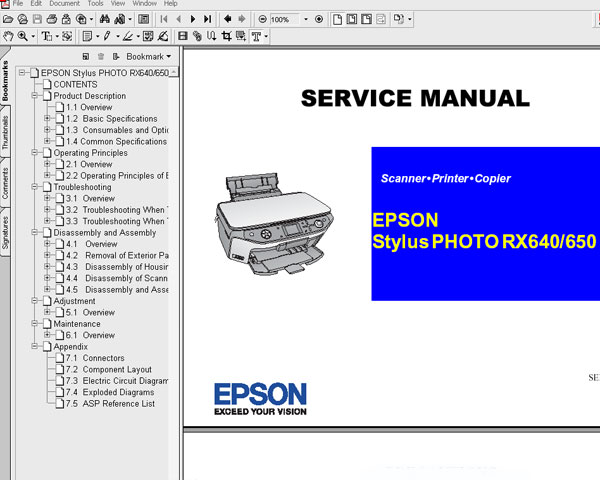This screenshot has width=600, height=480.
Task: Expand the 3.1 Overview bookmark
Action: [47, 198]
